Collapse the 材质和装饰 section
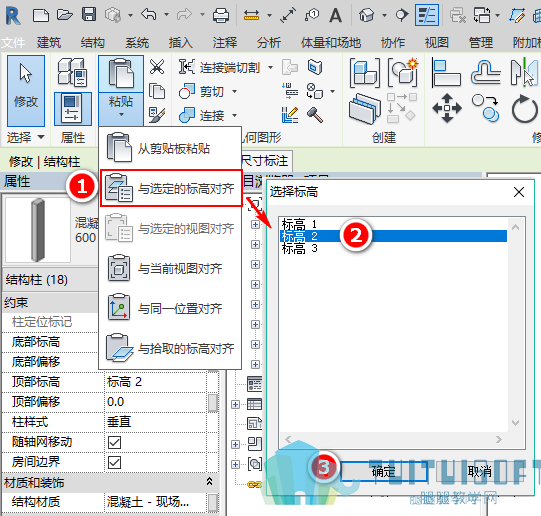The image size is (541, 516). tap(209, 482)
